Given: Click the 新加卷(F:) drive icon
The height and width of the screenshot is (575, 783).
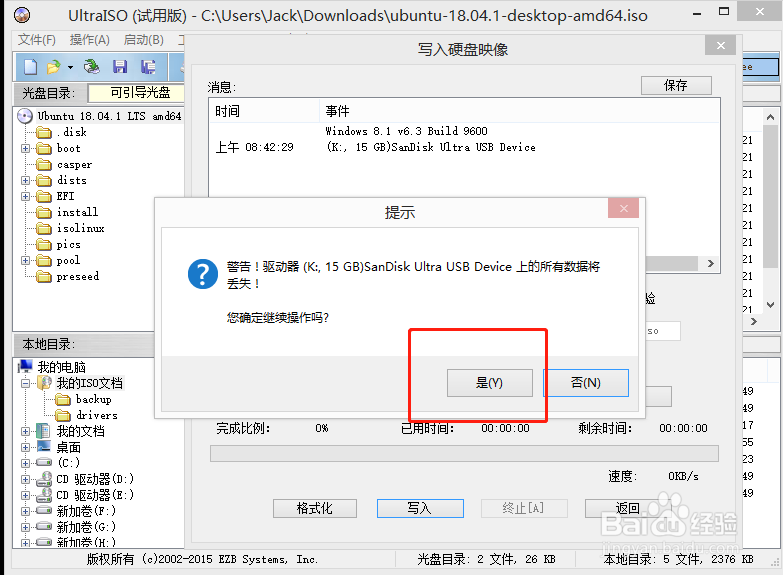Looking at the screenshot, I should [44, 511].
